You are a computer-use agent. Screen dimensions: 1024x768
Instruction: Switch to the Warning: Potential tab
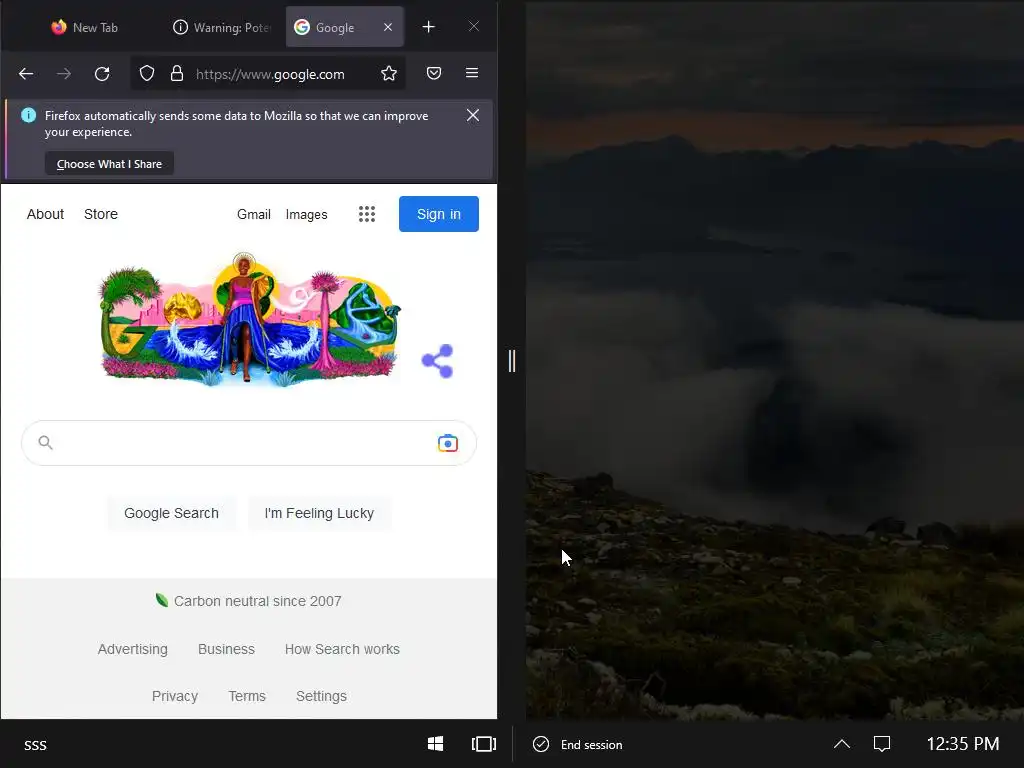tap(222, 27)
